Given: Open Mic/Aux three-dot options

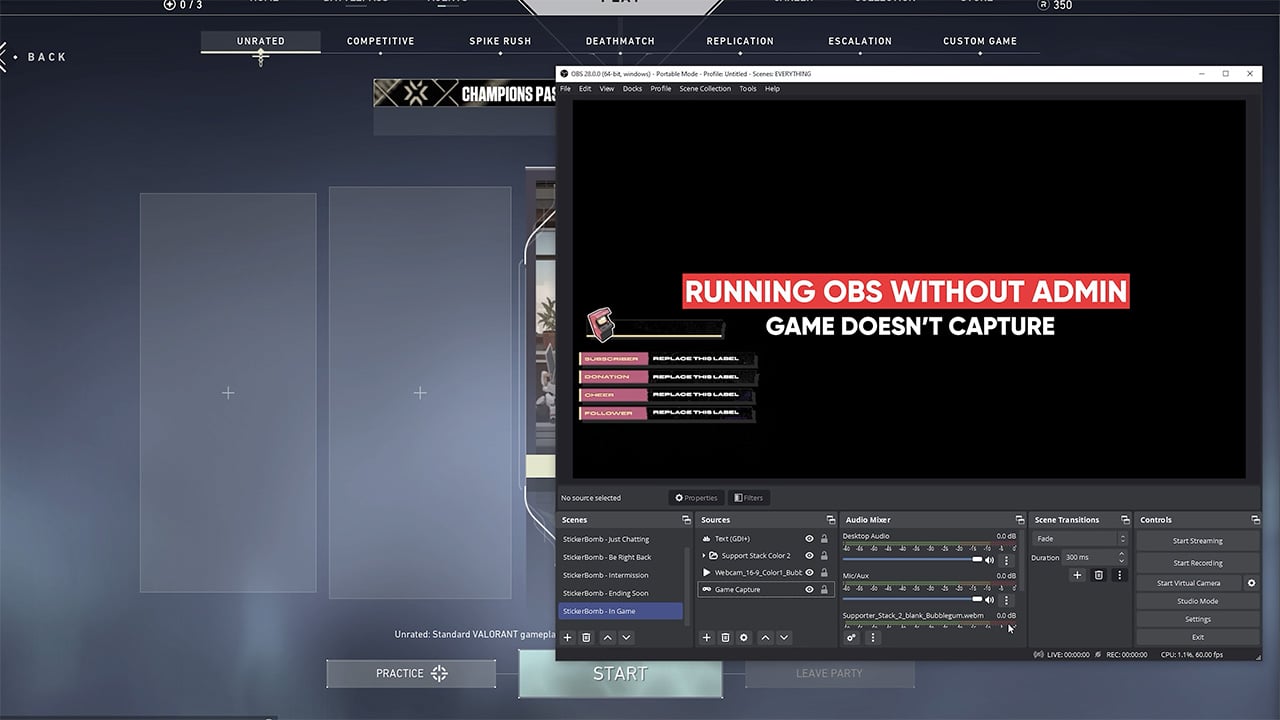Looking at the screenshot, I should [x=1006, y=600].
